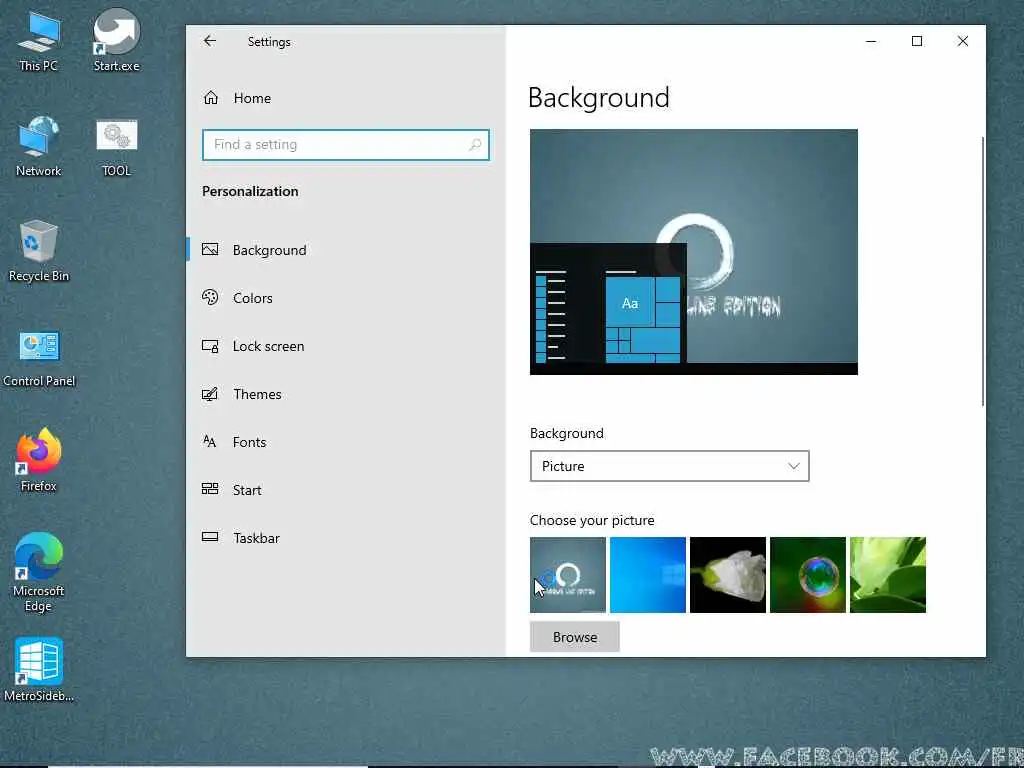
Task: Click the Colors palette icon
Action: click(210, 297)
